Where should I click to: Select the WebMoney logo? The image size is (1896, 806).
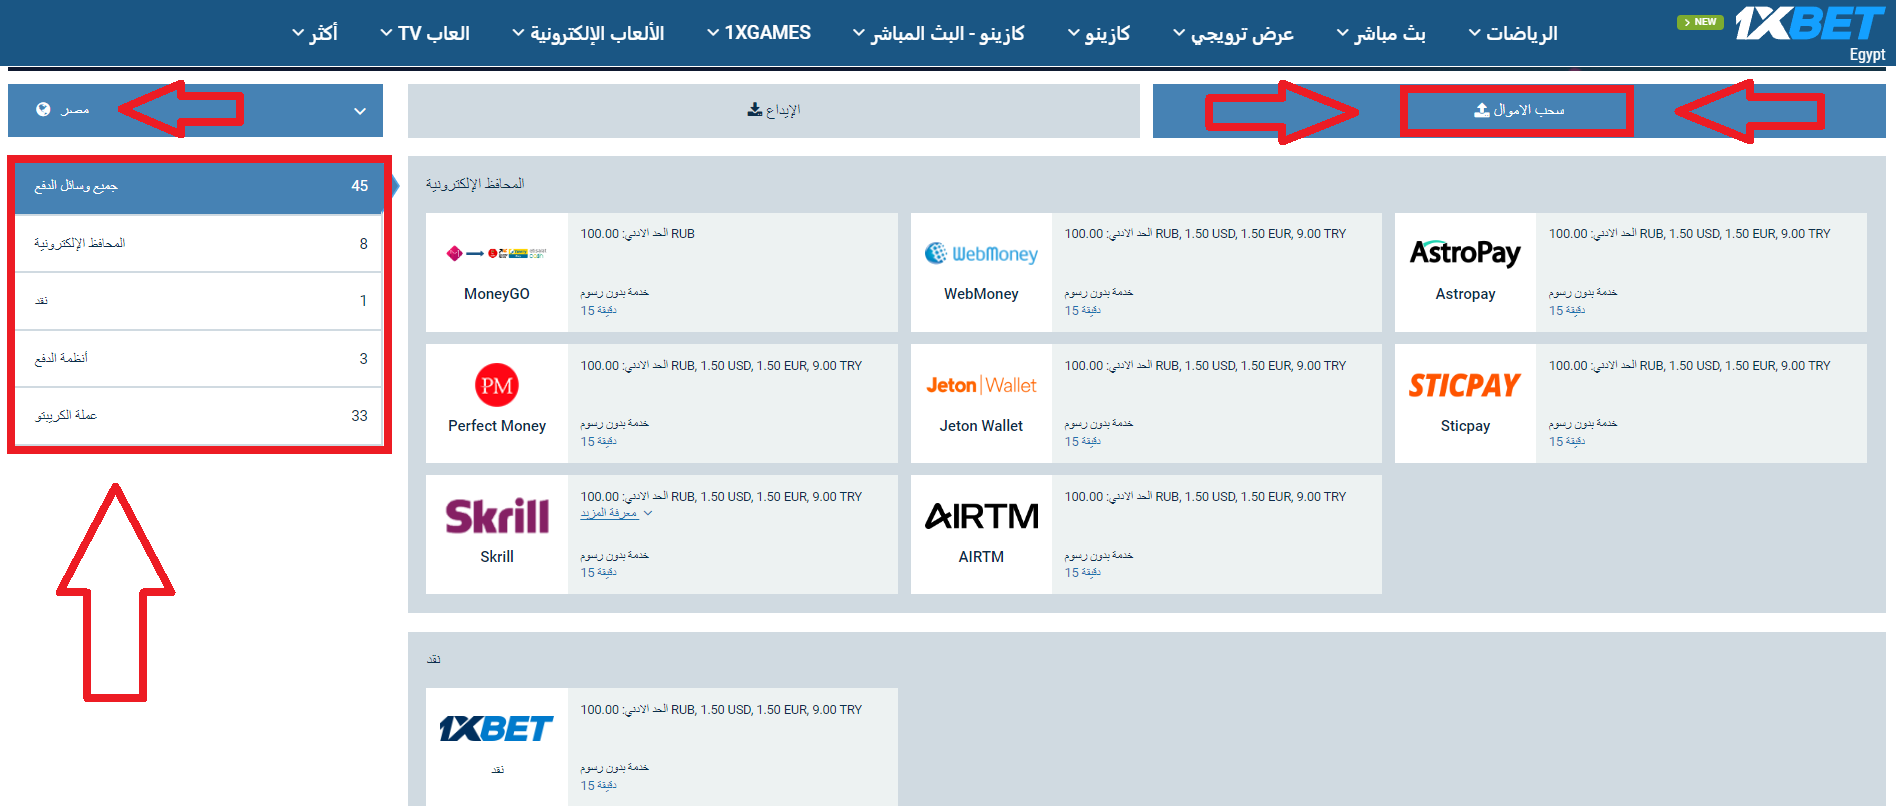tap(981, 254)
